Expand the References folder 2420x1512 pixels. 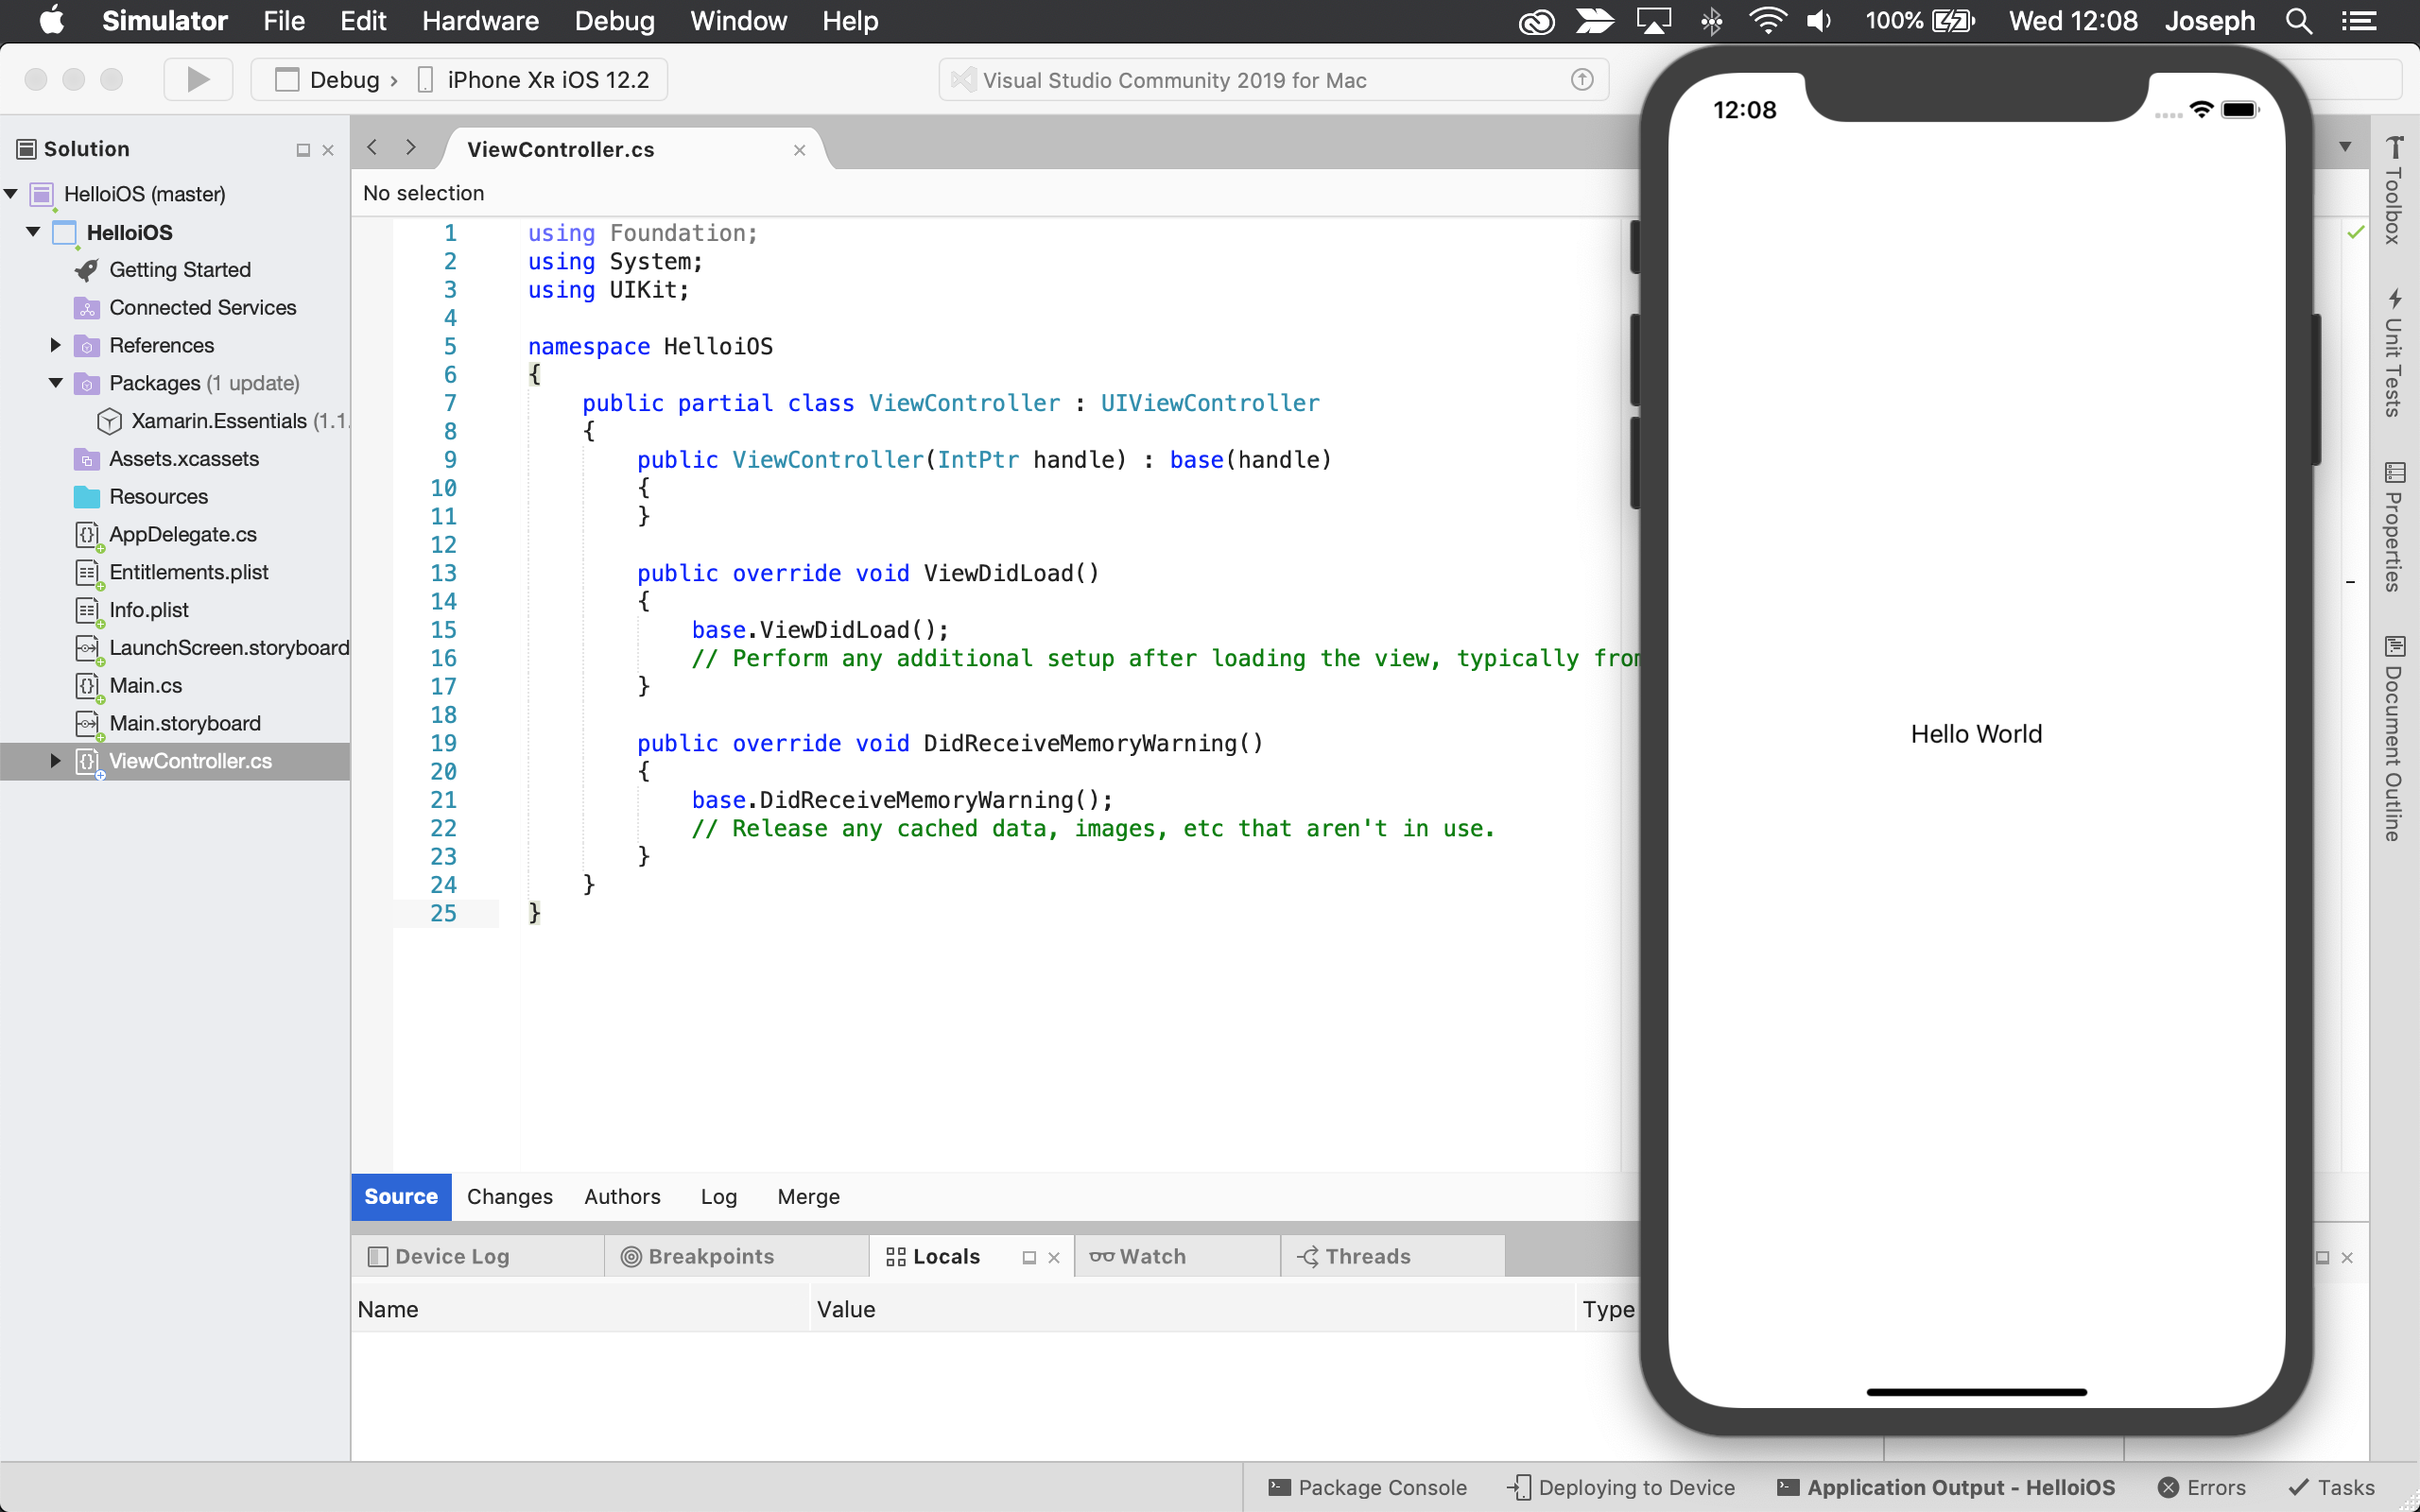pyautogui.click(x=55, y=345)
